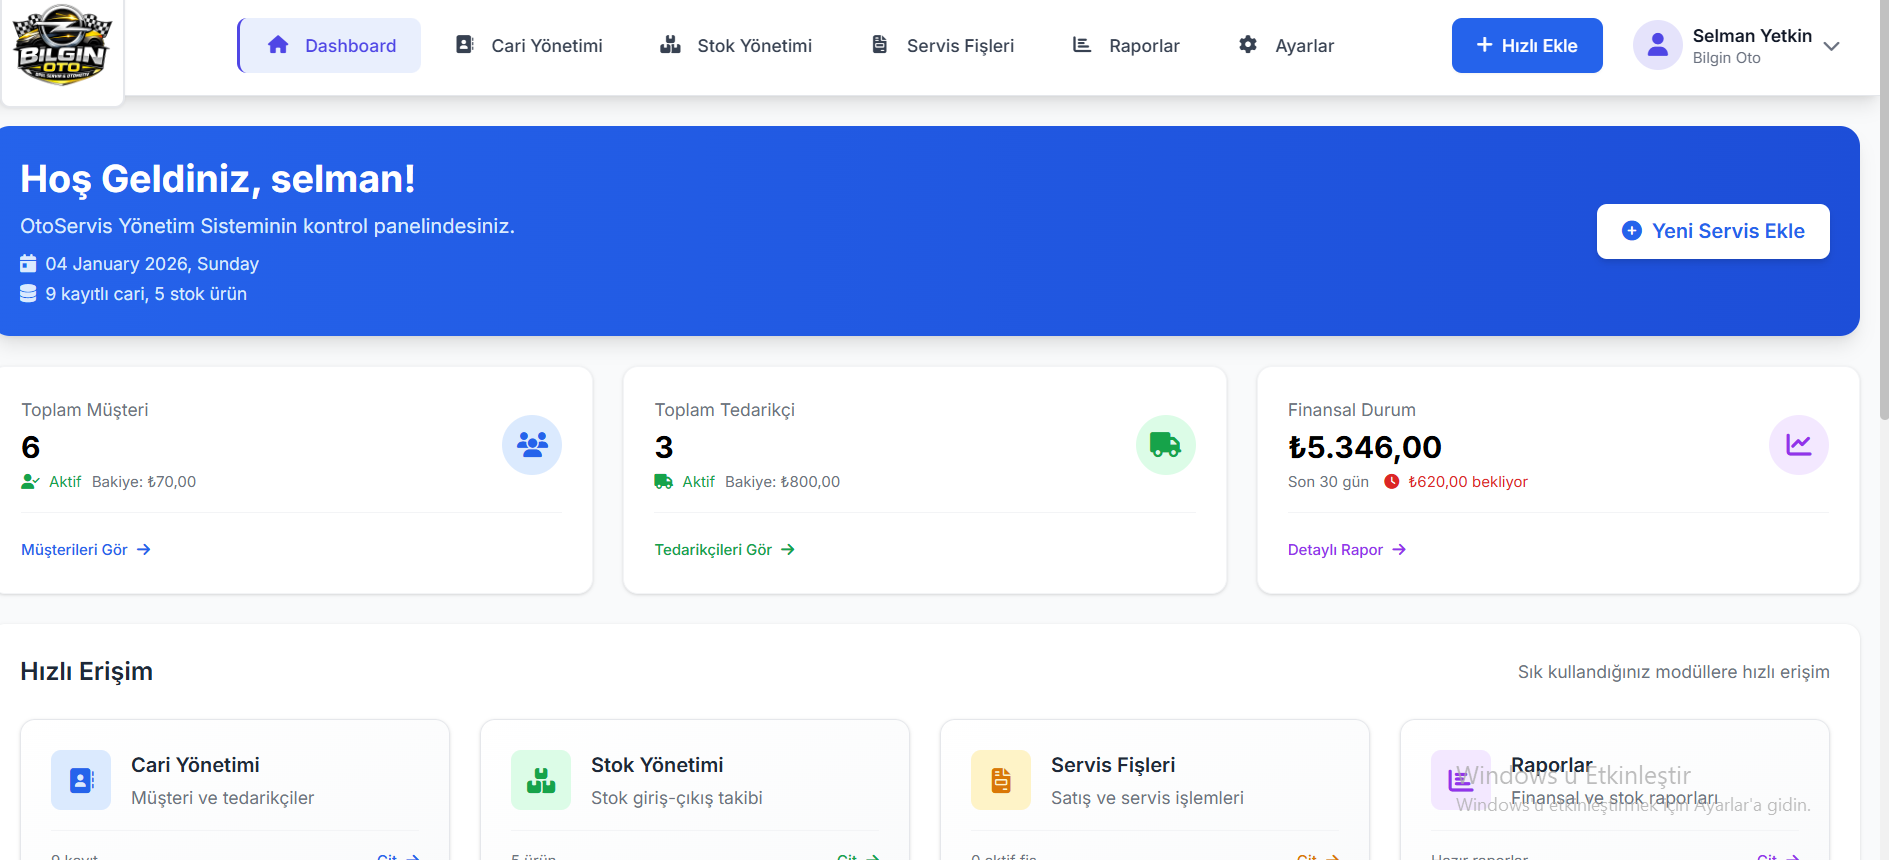This screenshot has height=860, width=1889.
Task: Click the user avatar icon
Action: pos(1657,46)
